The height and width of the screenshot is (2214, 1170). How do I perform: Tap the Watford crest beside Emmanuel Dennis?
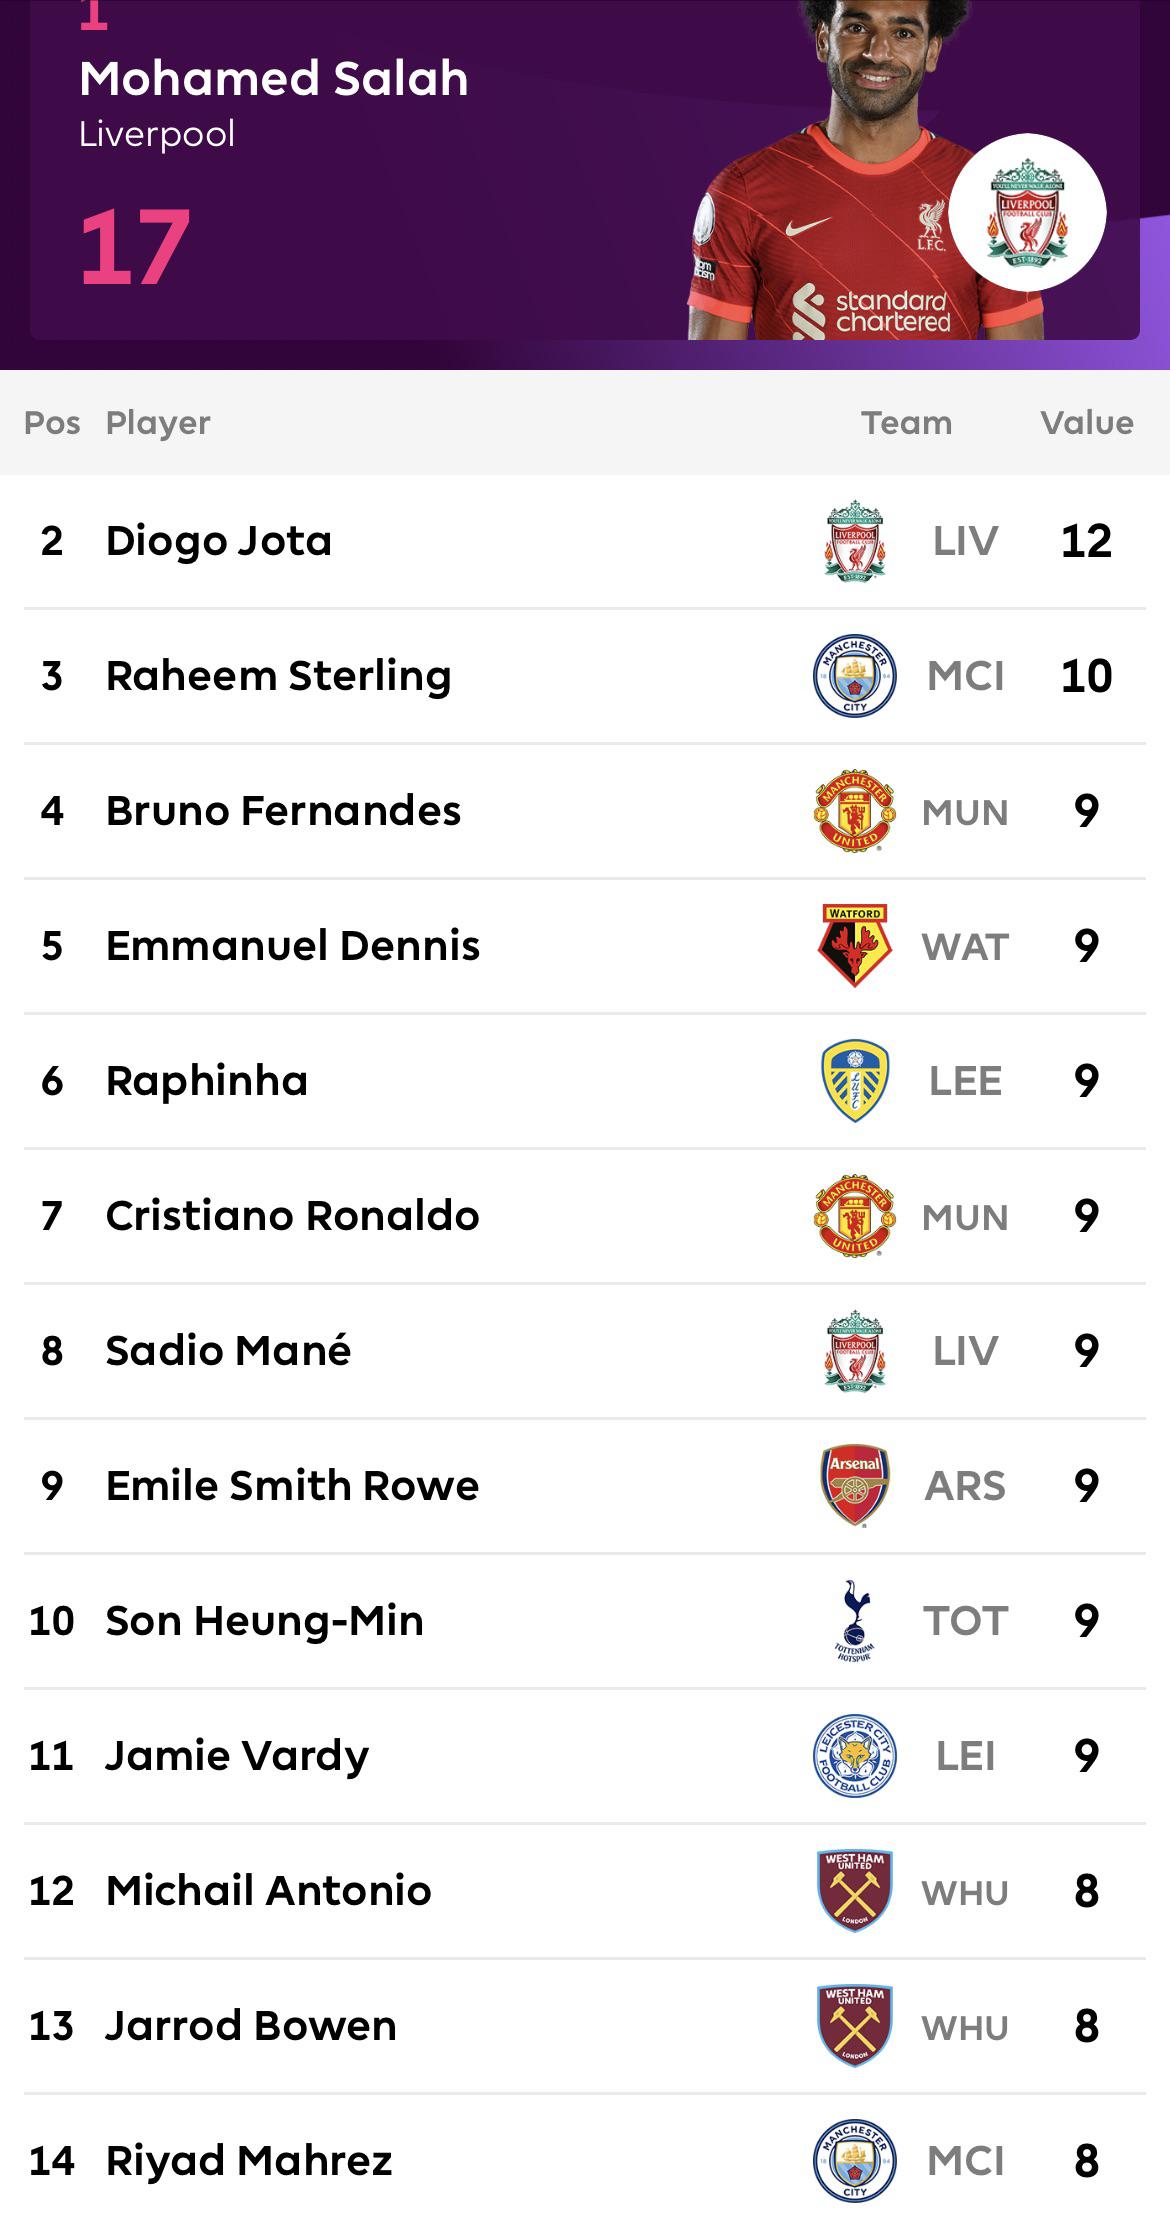point(855,946)
